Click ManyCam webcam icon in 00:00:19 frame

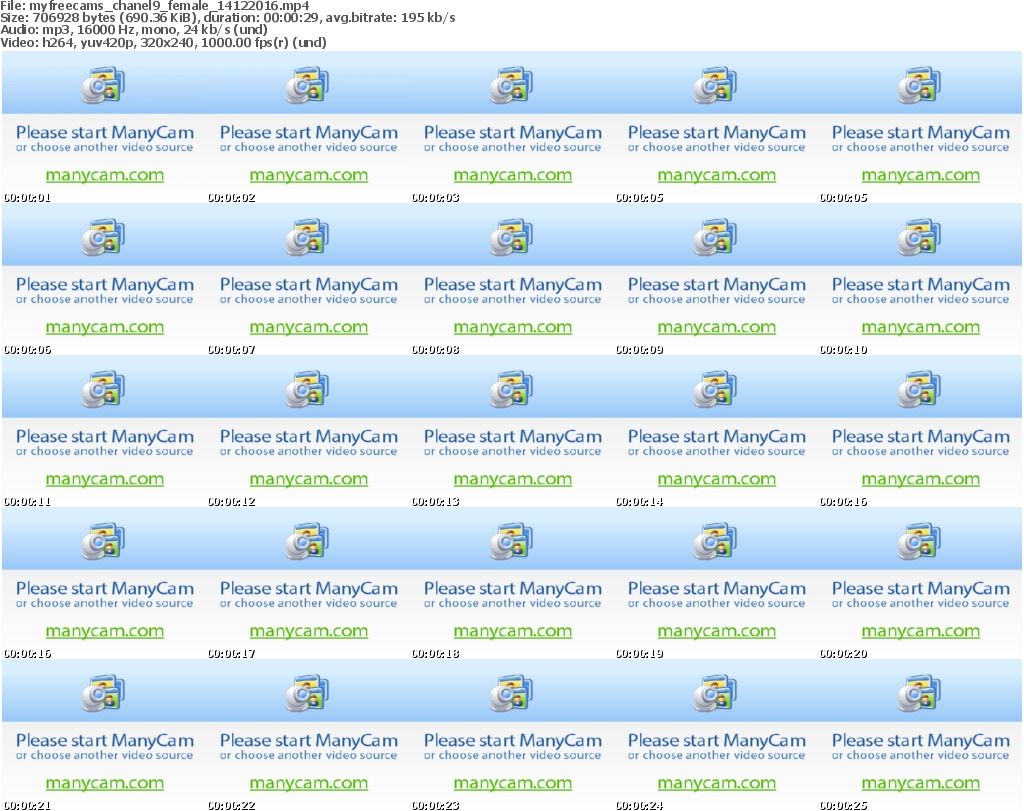(x=715, y=541)
